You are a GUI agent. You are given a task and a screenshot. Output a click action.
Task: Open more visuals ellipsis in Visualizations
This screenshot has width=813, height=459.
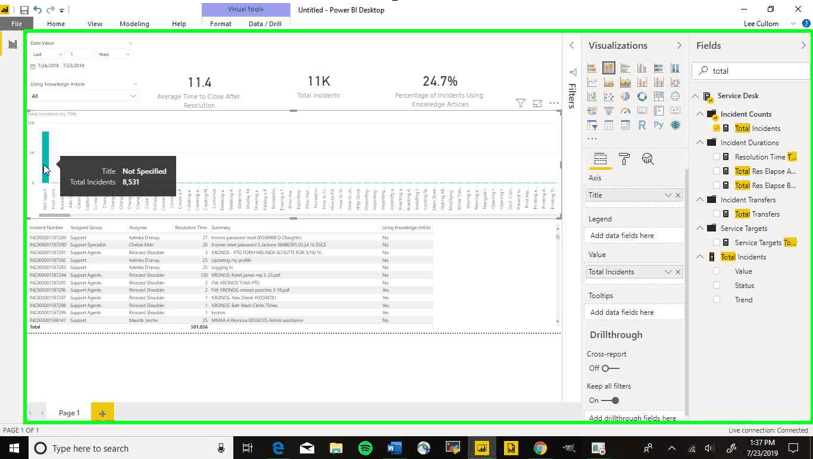[x=592, y=138]
